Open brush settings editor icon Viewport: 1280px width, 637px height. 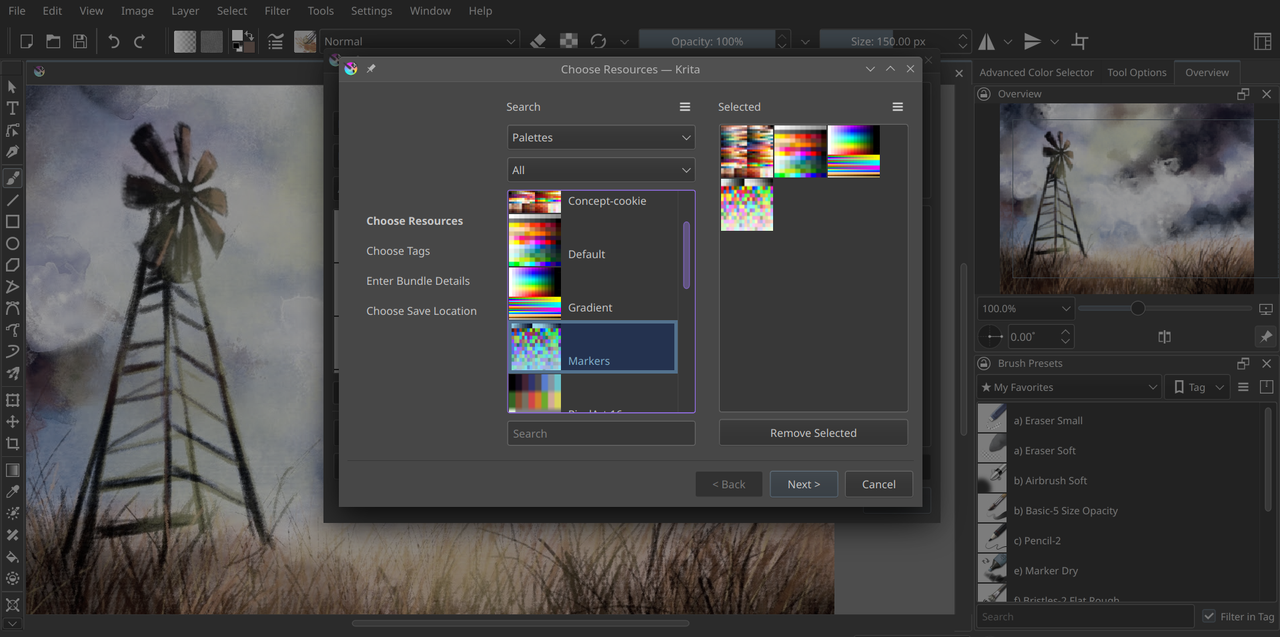click(275, 41)
